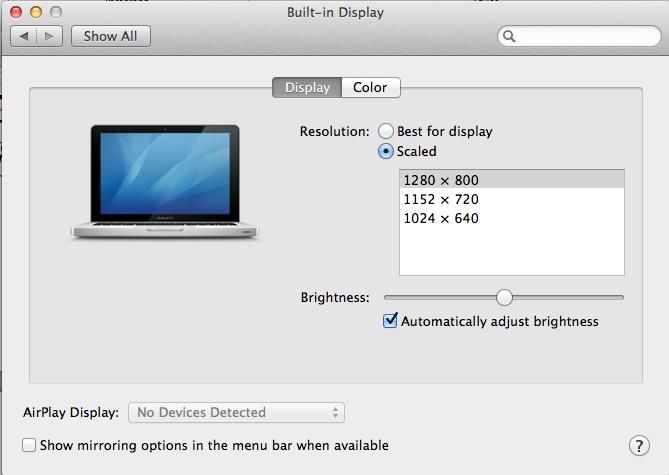Choose the 1024 × 640 resolution
Screen dimensions: 669x475
coord(512,218)
